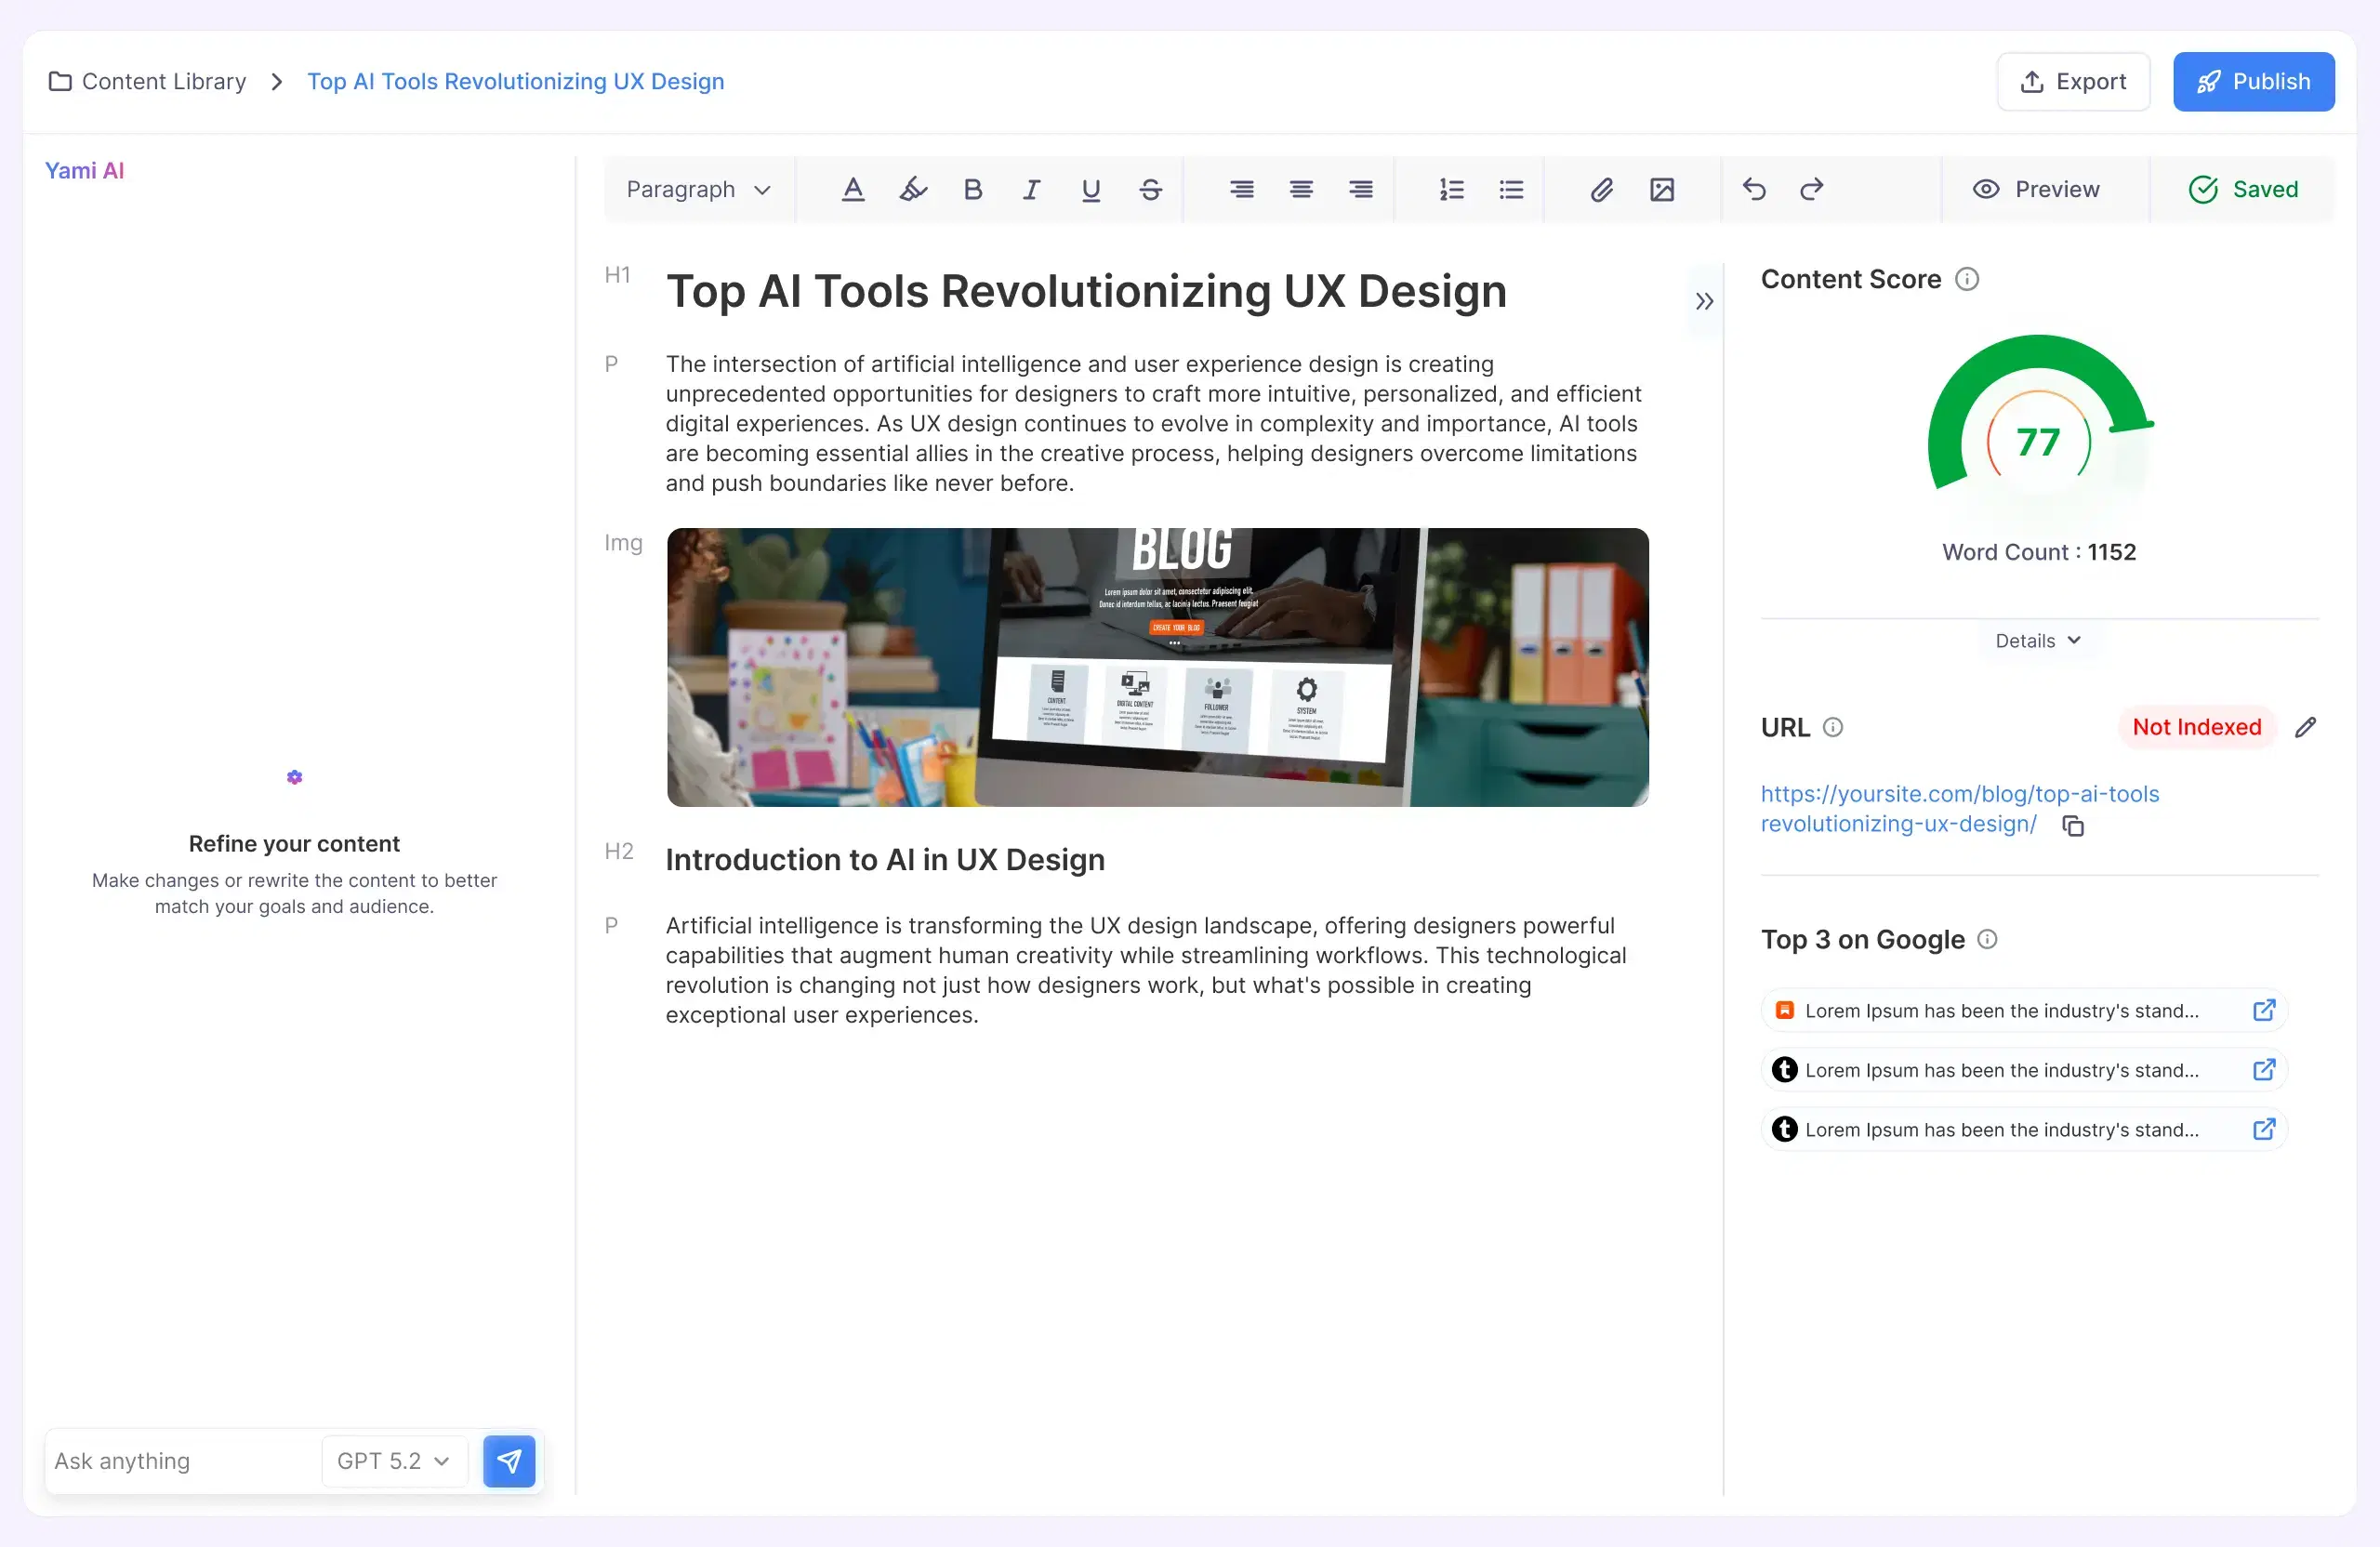Insert an image via toolbar icon
Viewport: 2380px width, 1547px height.
point(1661,189)
